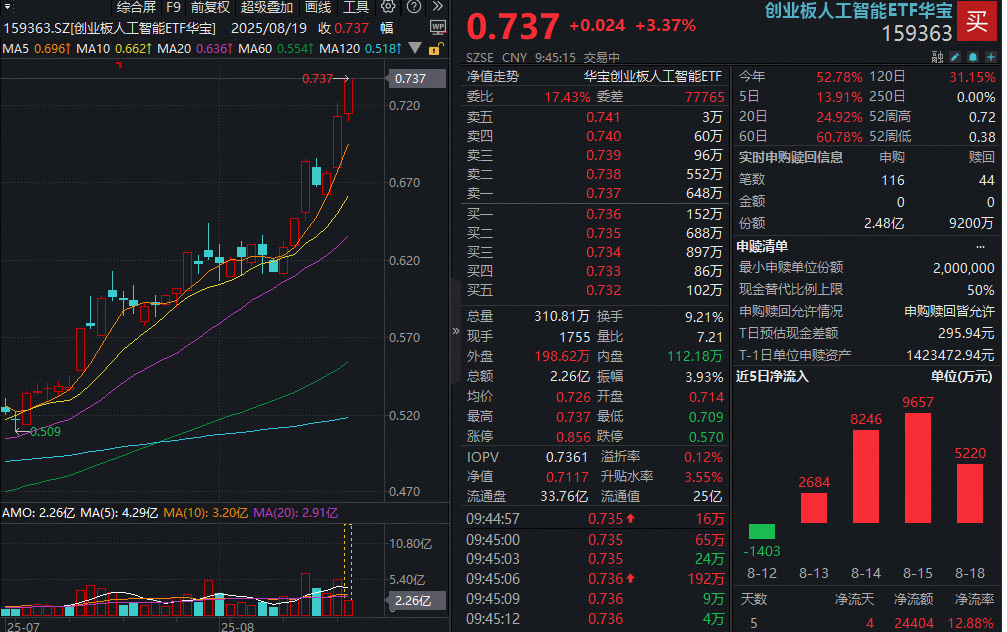
Task: Open the MA dropdown triangle next to MA120
Action: coord(414,48)
